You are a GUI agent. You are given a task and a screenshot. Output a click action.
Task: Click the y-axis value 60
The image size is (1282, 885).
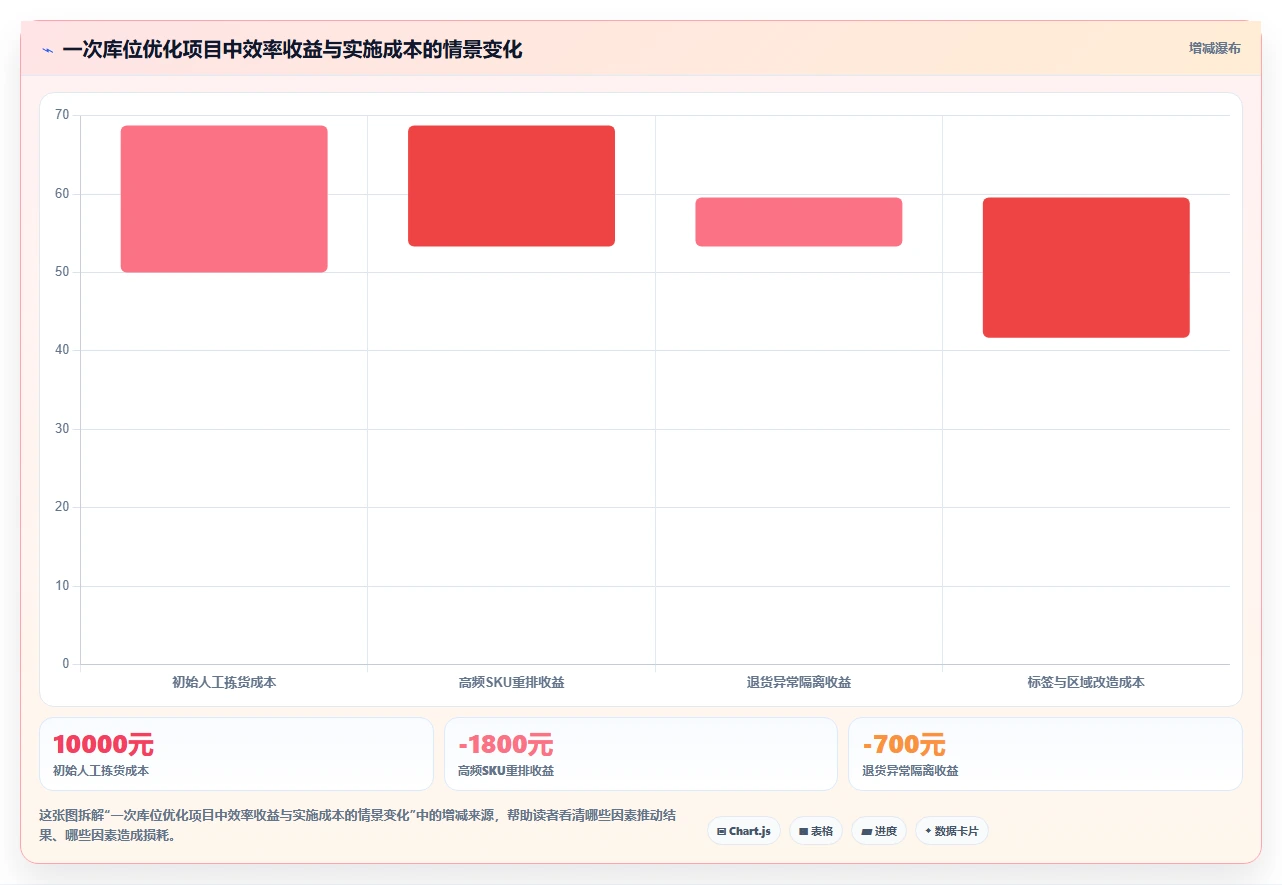[62, 194]
